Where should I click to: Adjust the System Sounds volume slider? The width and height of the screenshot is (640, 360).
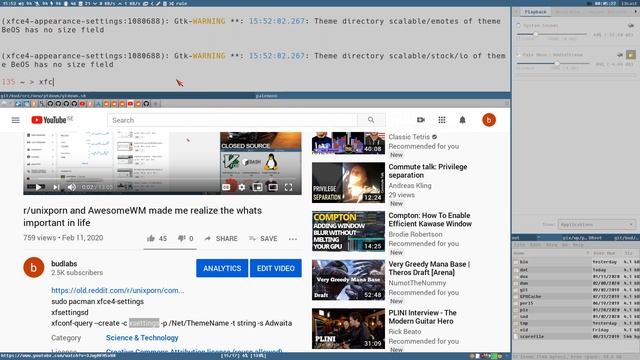click(x=551, y=34)
